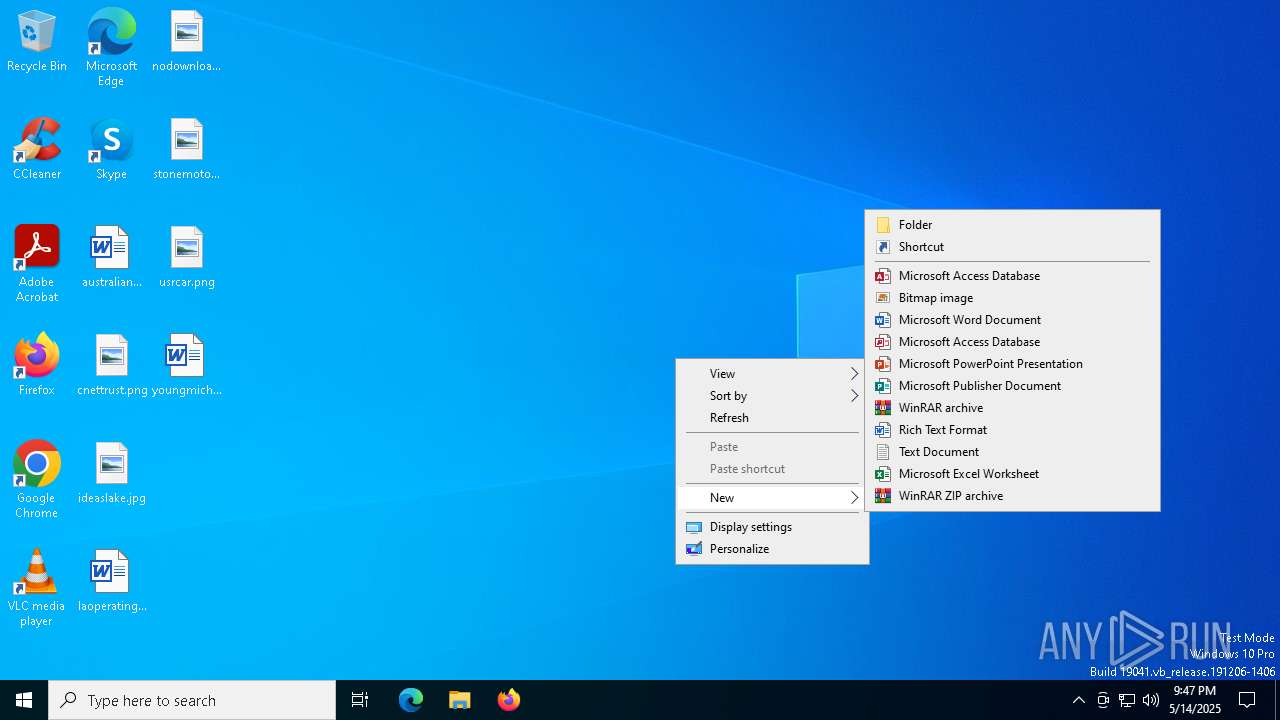Create a new Microsoft Excel Worksheet

(1012, 474)
